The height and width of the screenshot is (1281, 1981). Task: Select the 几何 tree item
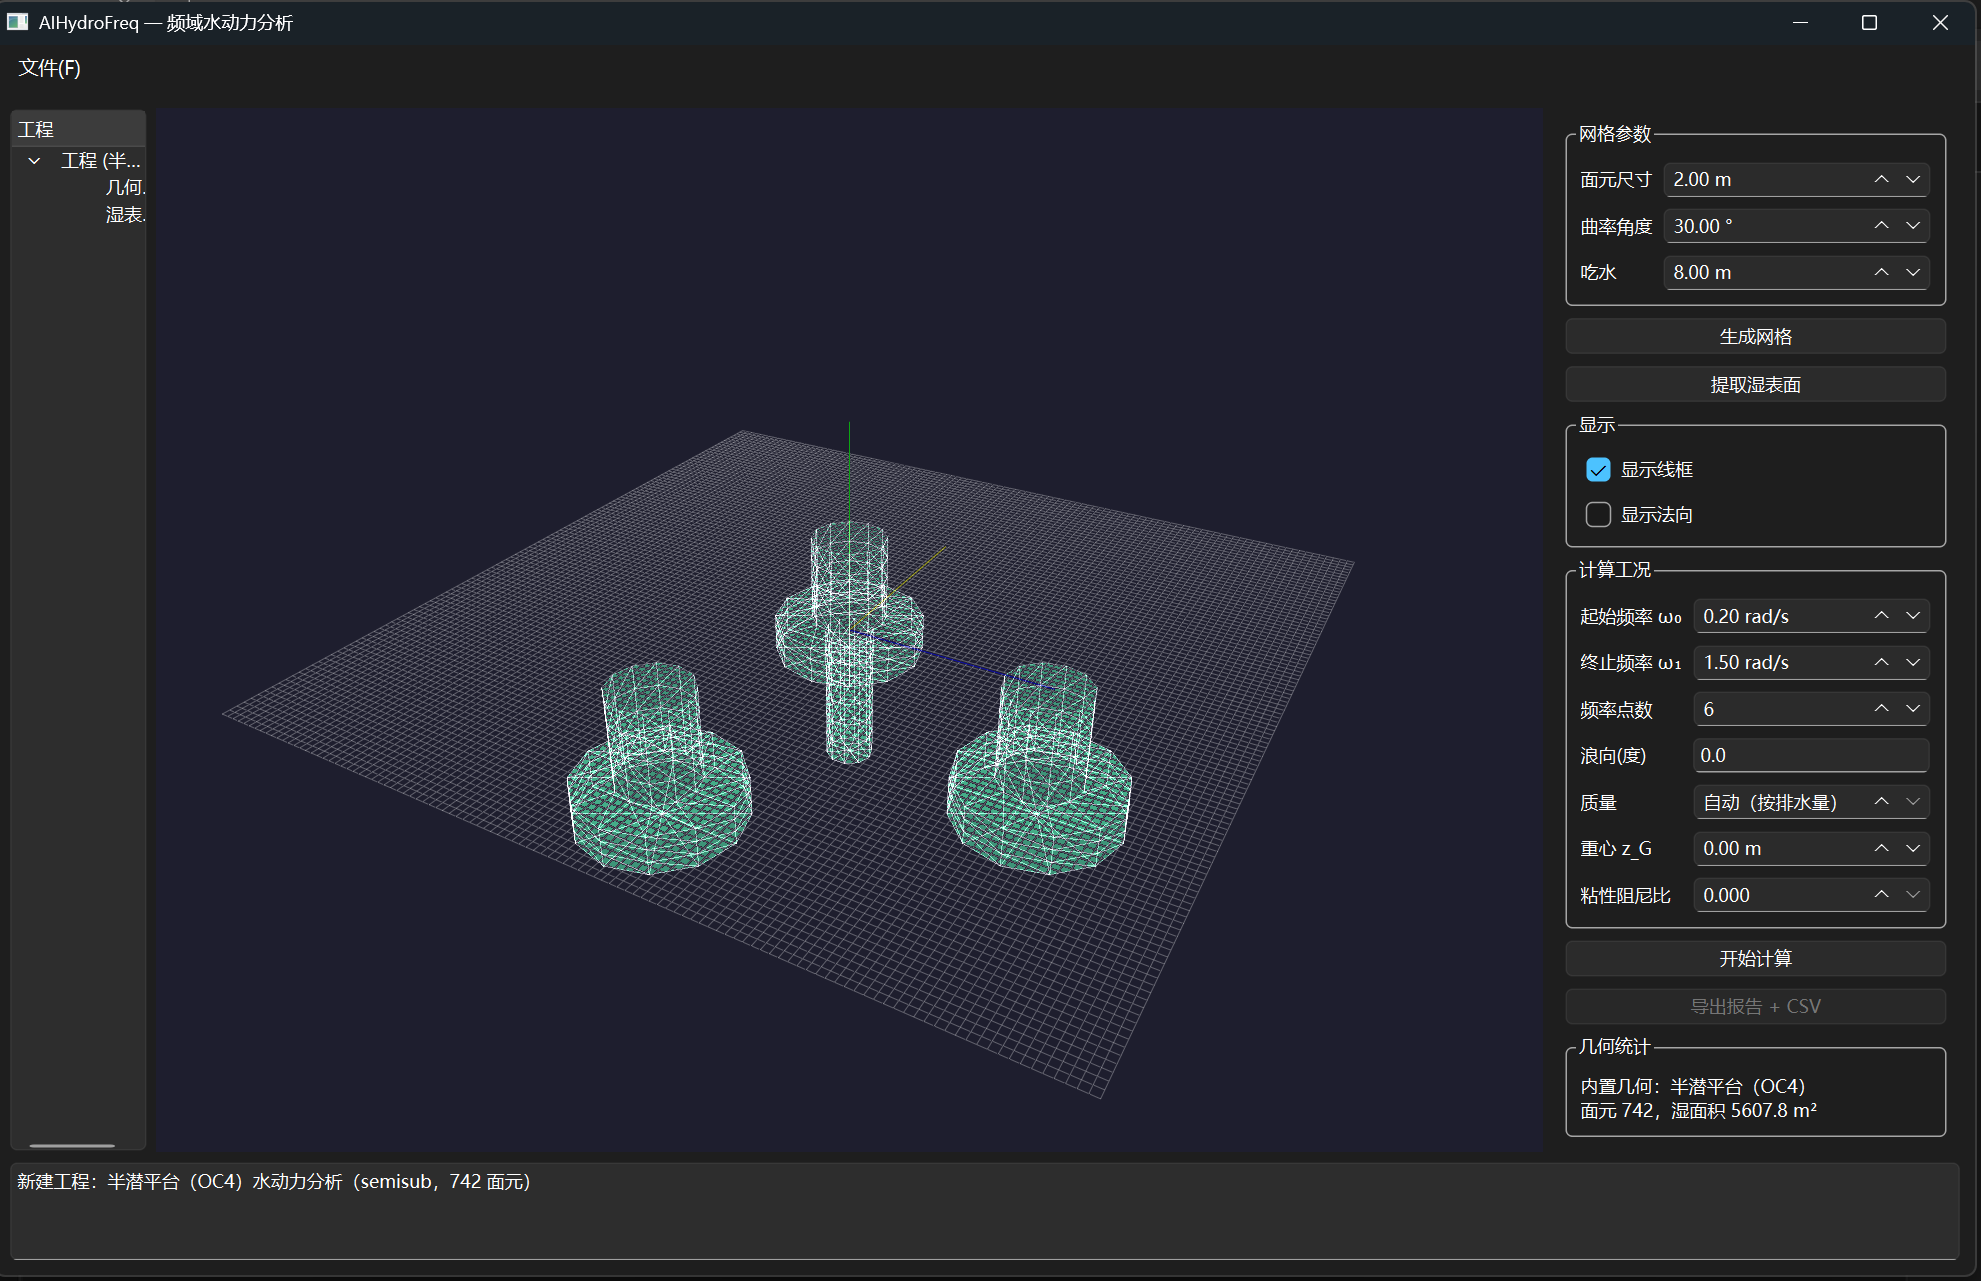(125, 187)
